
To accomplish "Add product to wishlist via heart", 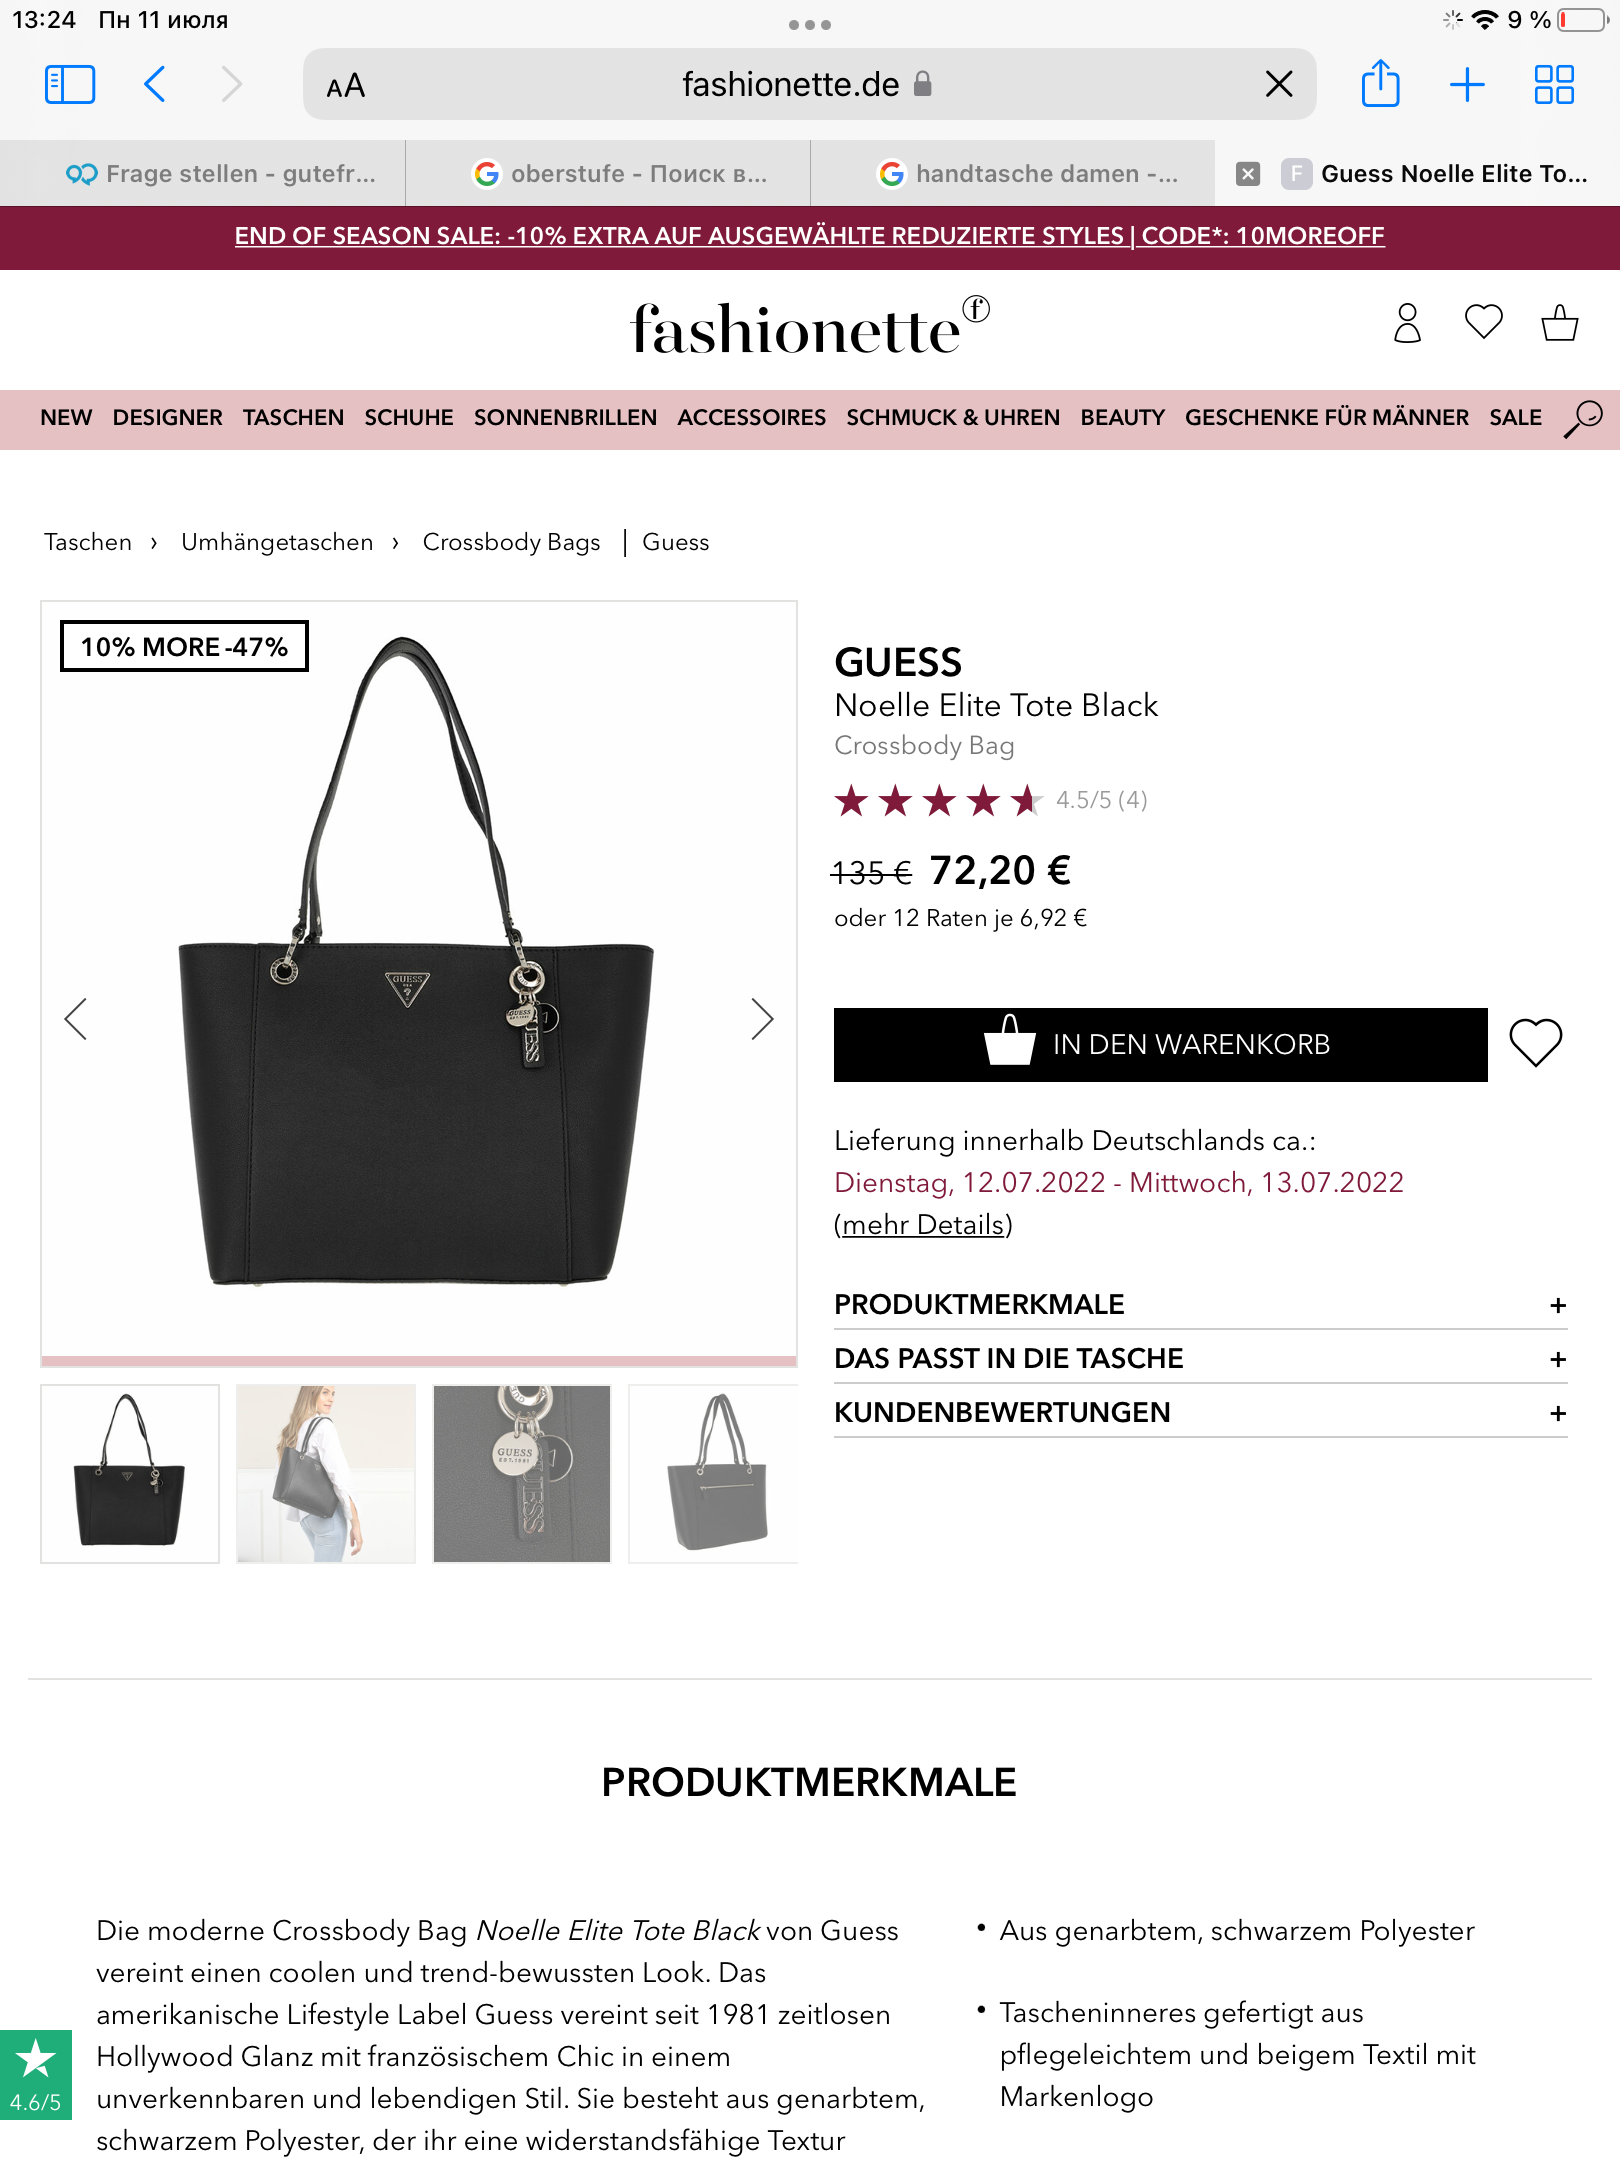I will (1535, 1043).
